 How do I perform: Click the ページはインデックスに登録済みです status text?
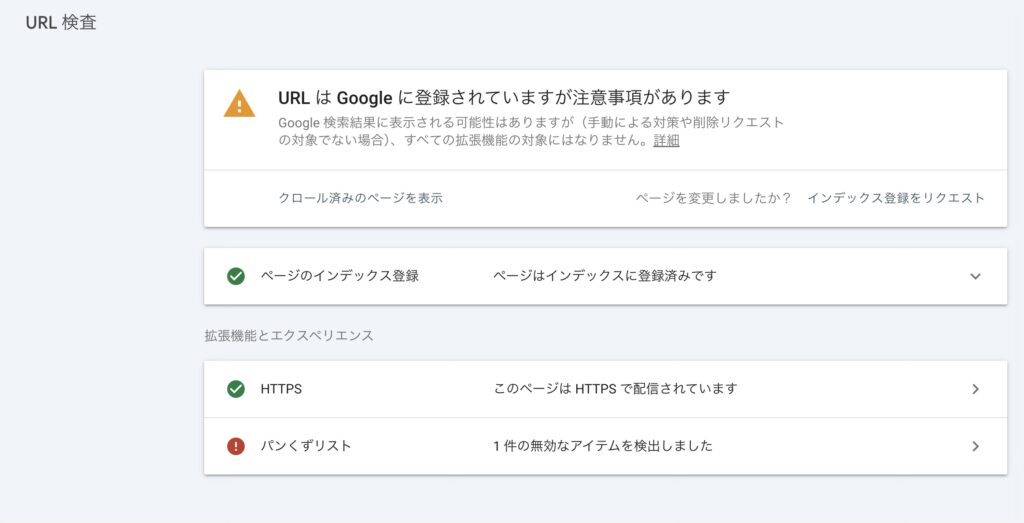coord(605,276)
